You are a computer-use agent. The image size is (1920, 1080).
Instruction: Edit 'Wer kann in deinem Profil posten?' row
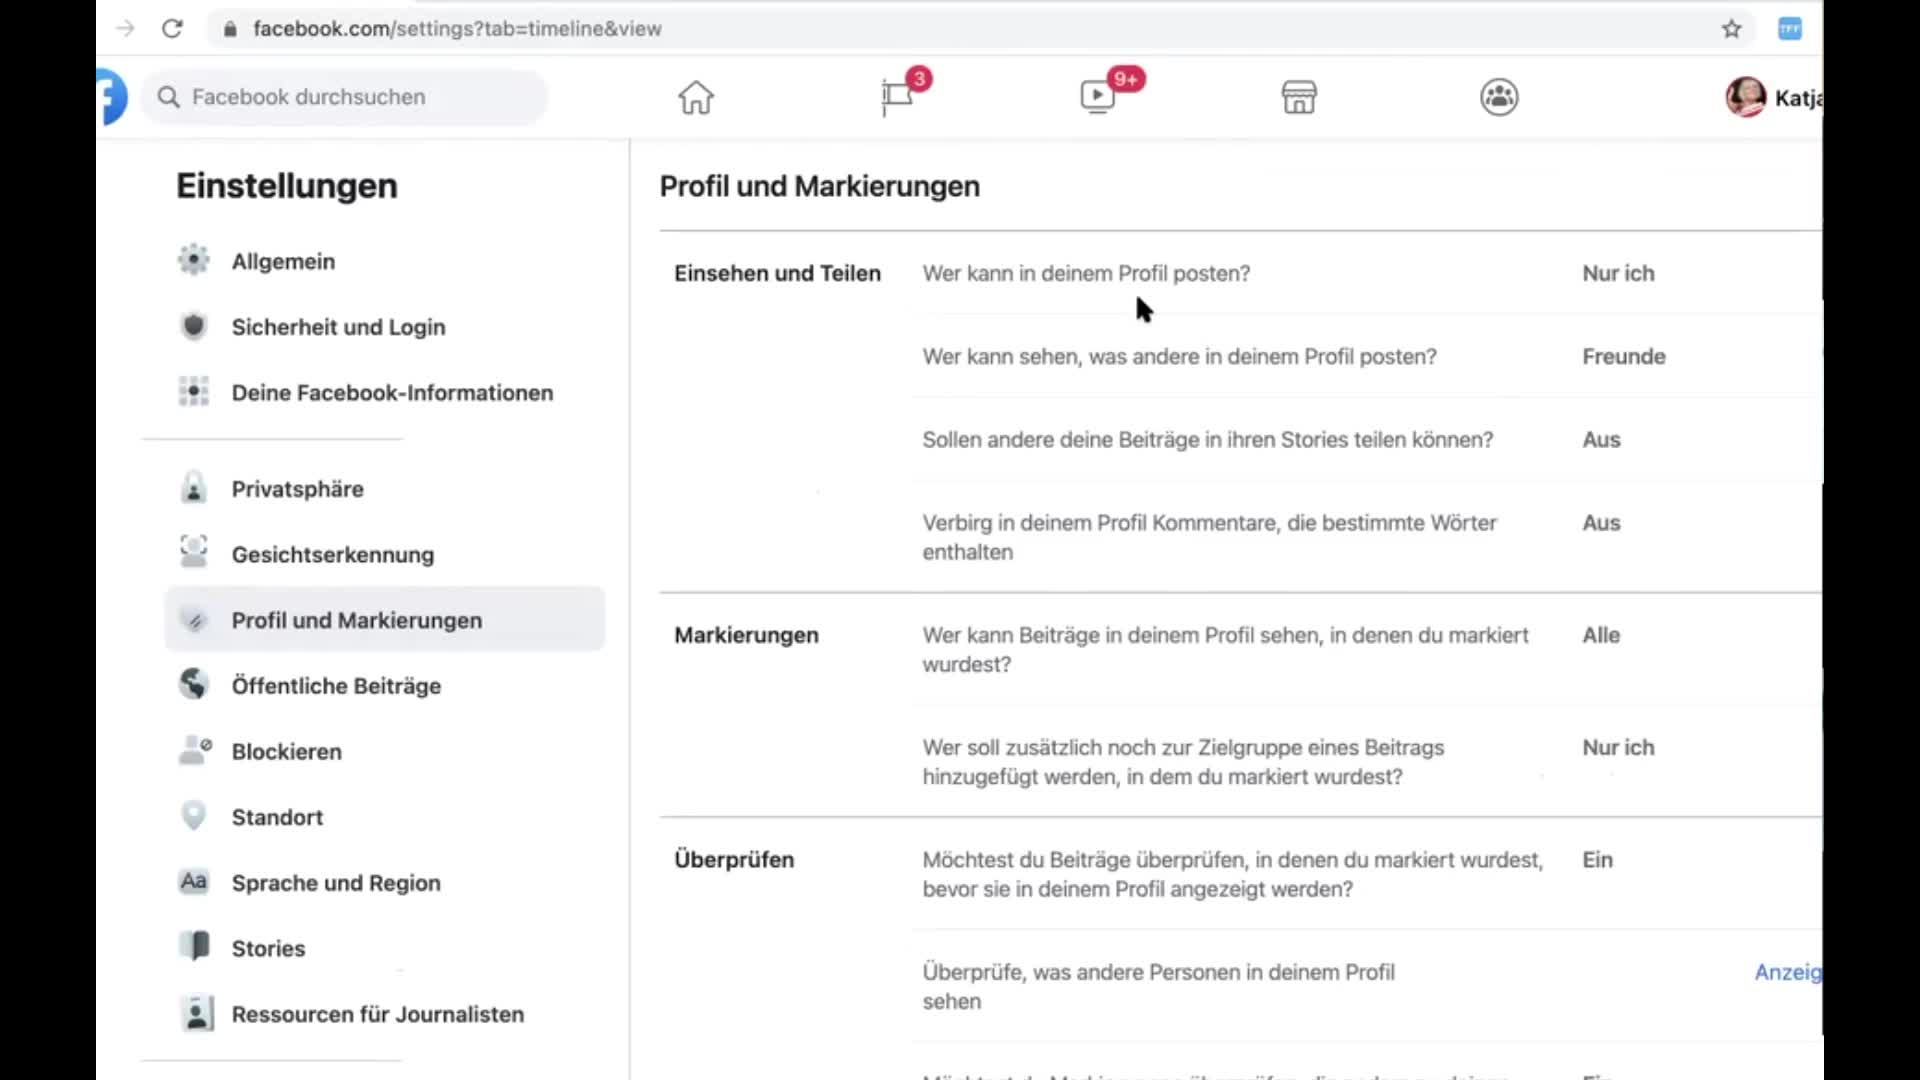(1086, 274)
